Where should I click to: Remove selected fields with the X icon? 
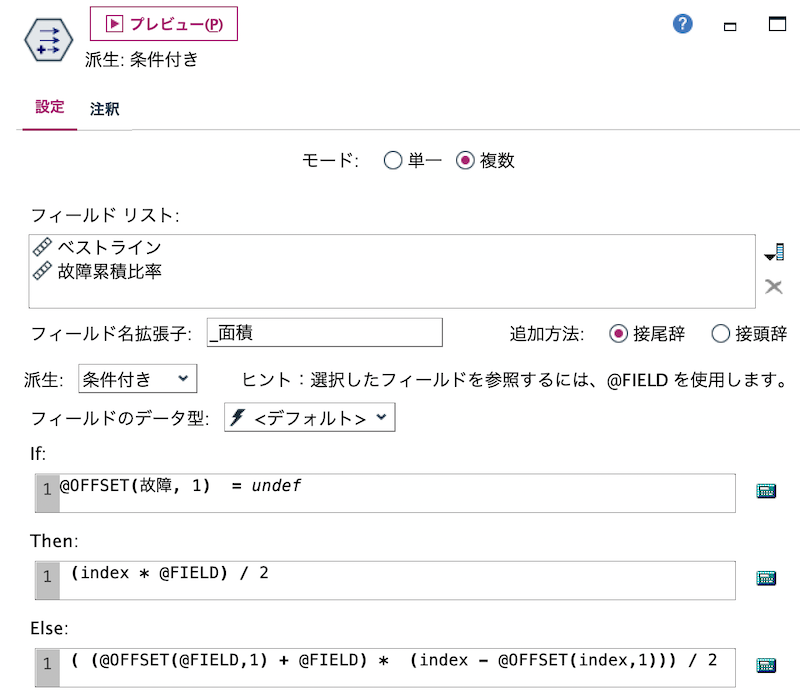772,287
